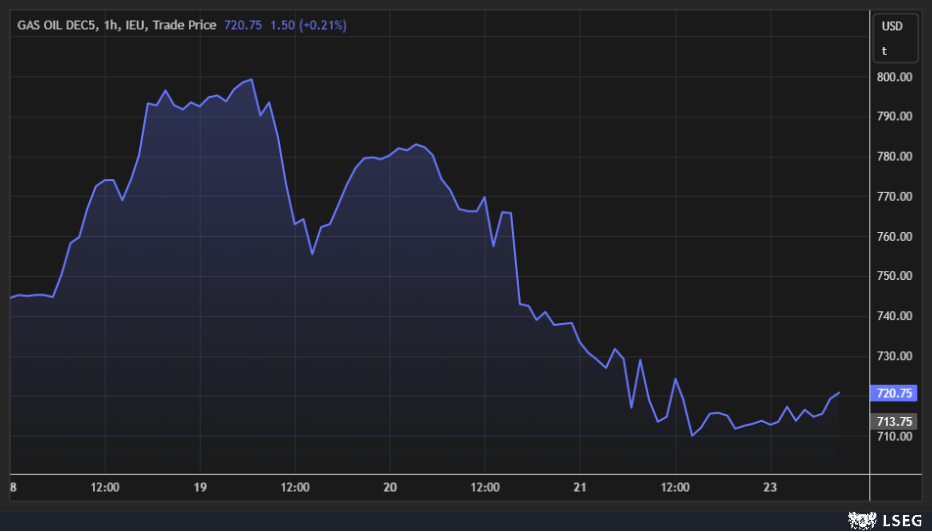Click the last point of the price line
932x532 pixels.
[838, 393]
